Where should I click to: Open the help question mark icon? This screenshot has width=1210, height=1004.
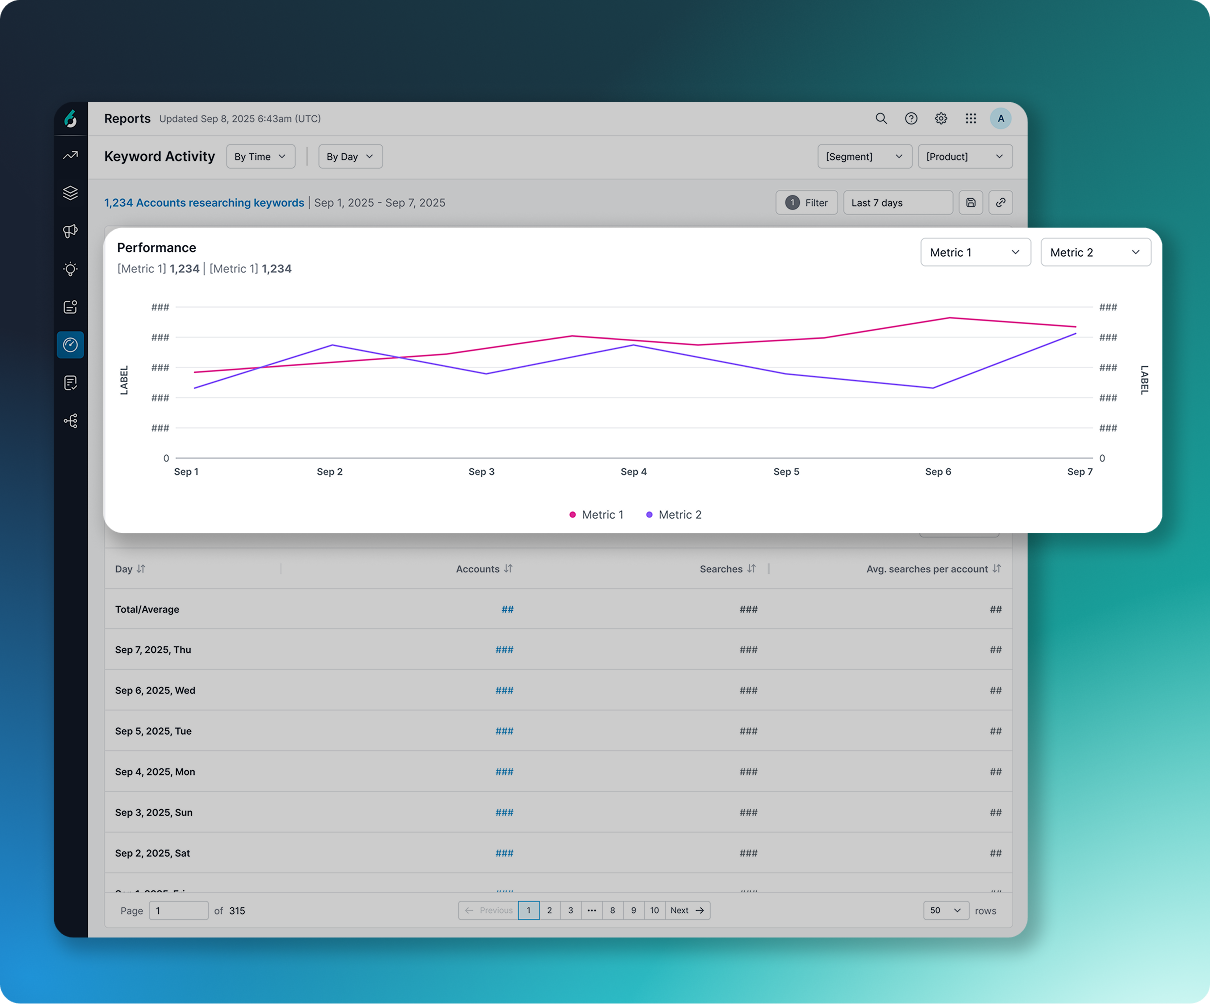[x=911, y=118]
